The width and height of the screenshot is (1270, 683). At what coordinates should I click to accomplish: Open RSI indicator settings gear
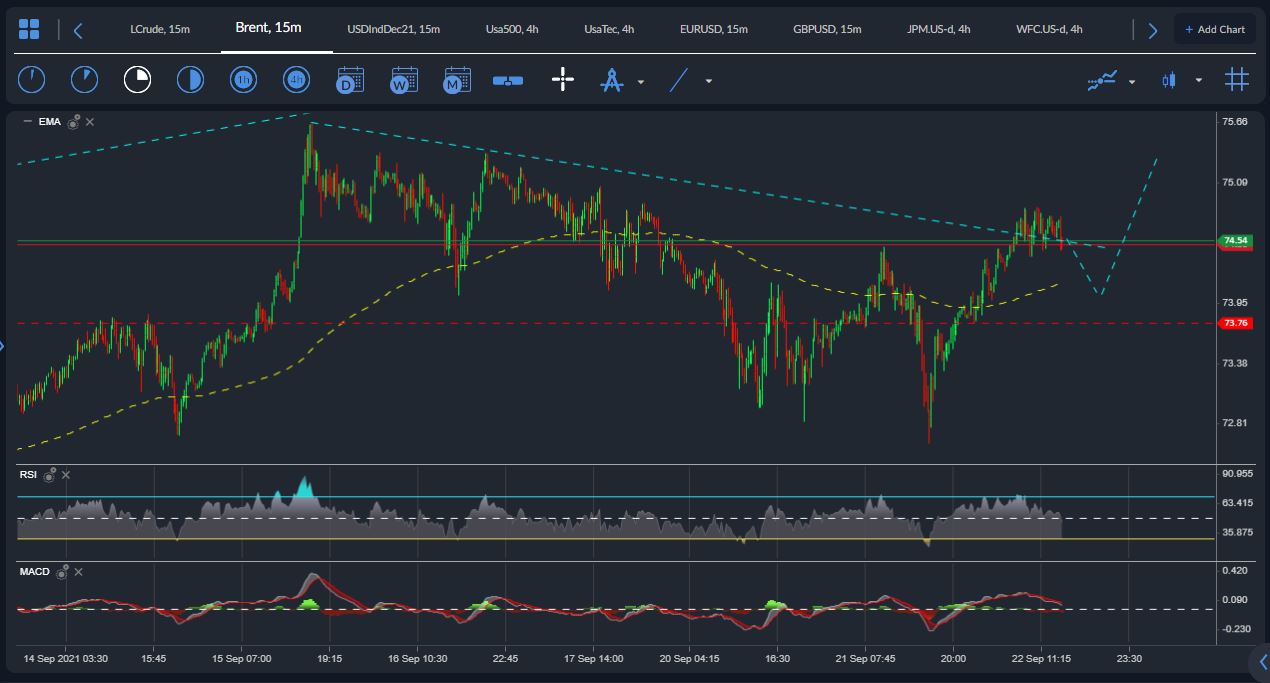(x=49, y=475)
